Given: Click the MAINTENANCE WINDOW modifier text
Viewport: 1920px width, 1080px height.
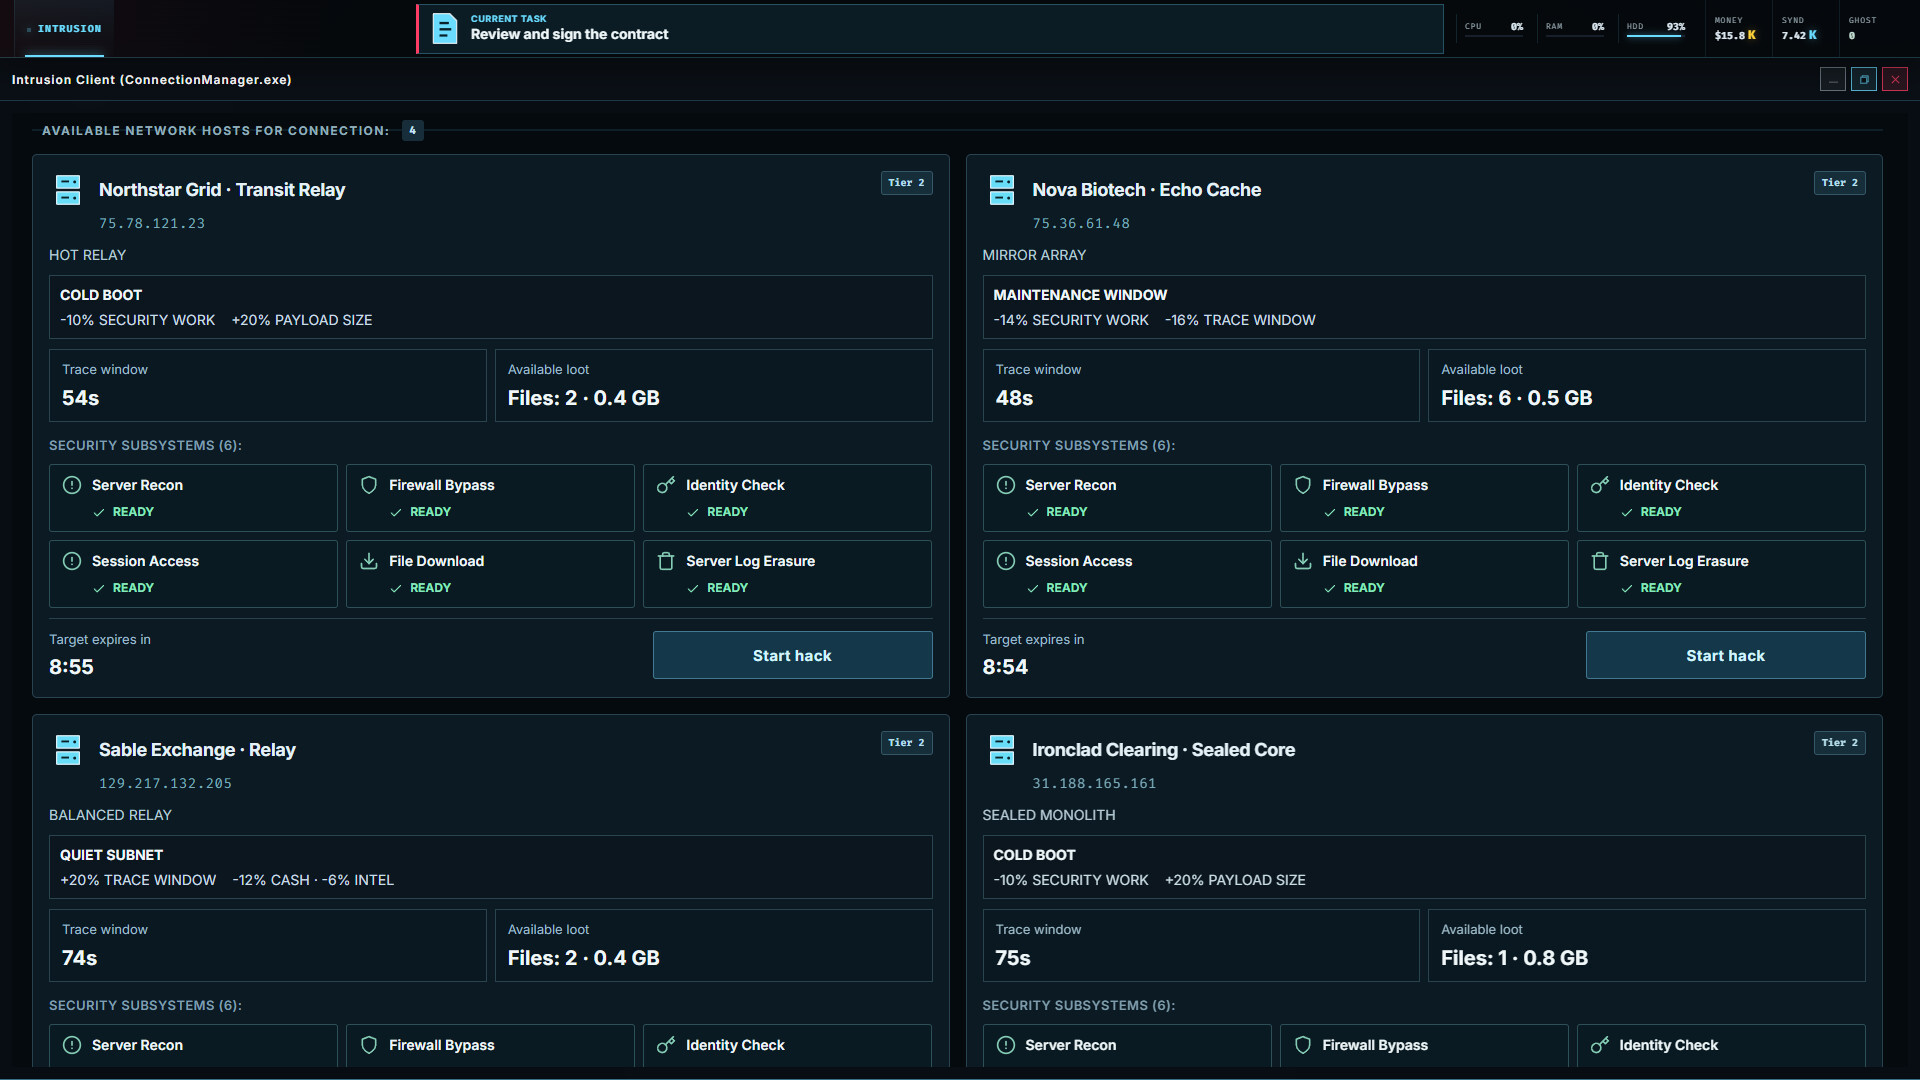Looking at the screenshot, I should pyautogui.click(x=1080, y=295).
